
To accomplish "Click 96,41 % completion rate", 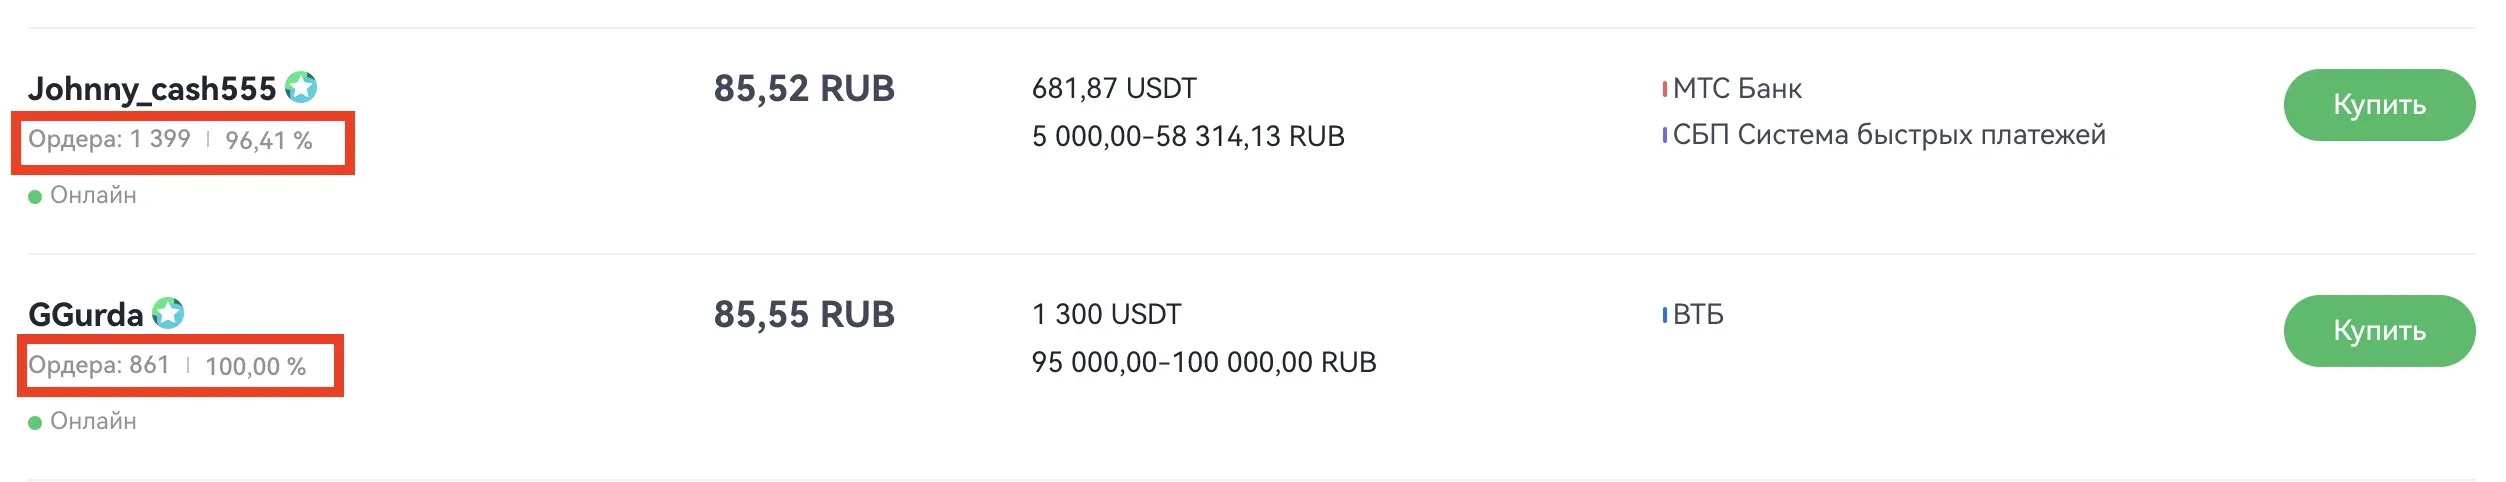I will pos(269,141).
